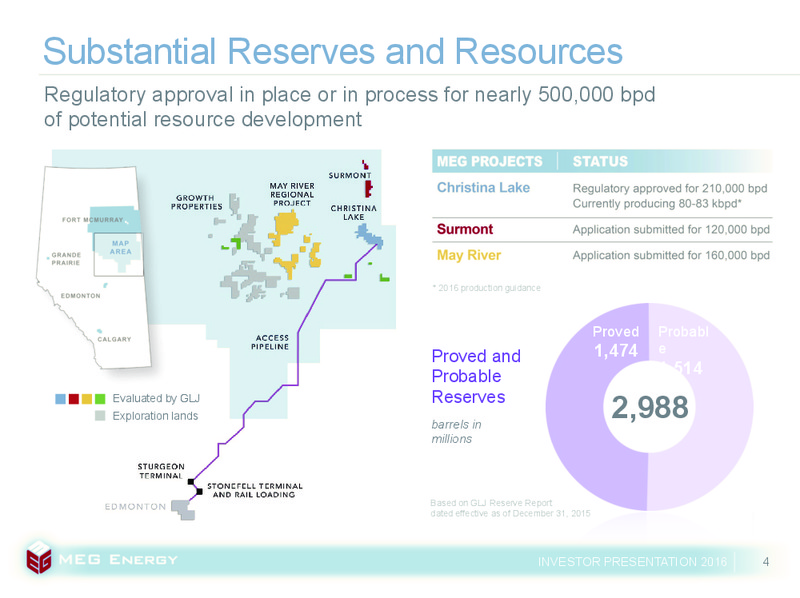Click the 'barrels in millions' caption
Viewport: 800px width, 598px height.
click(457, 432)
